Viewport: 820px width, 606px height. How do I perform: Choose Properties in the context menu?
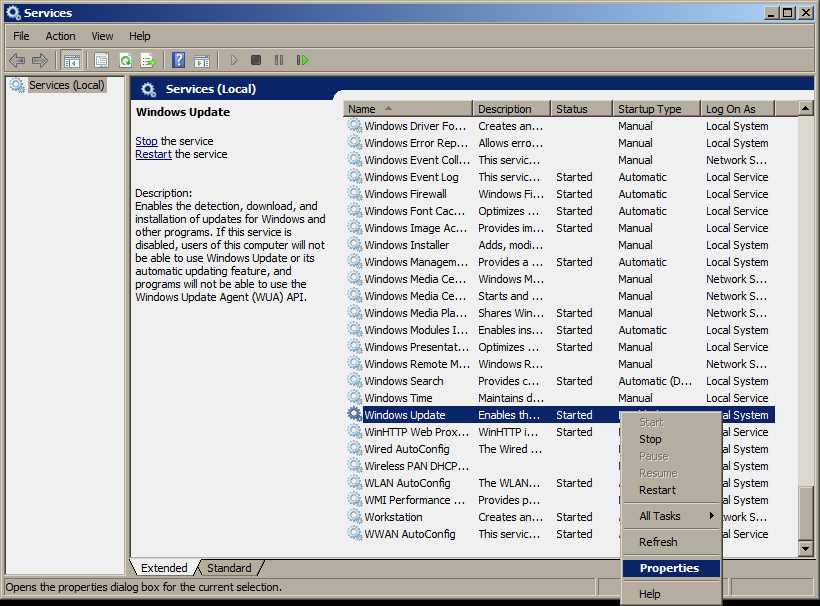click(671, 568)
